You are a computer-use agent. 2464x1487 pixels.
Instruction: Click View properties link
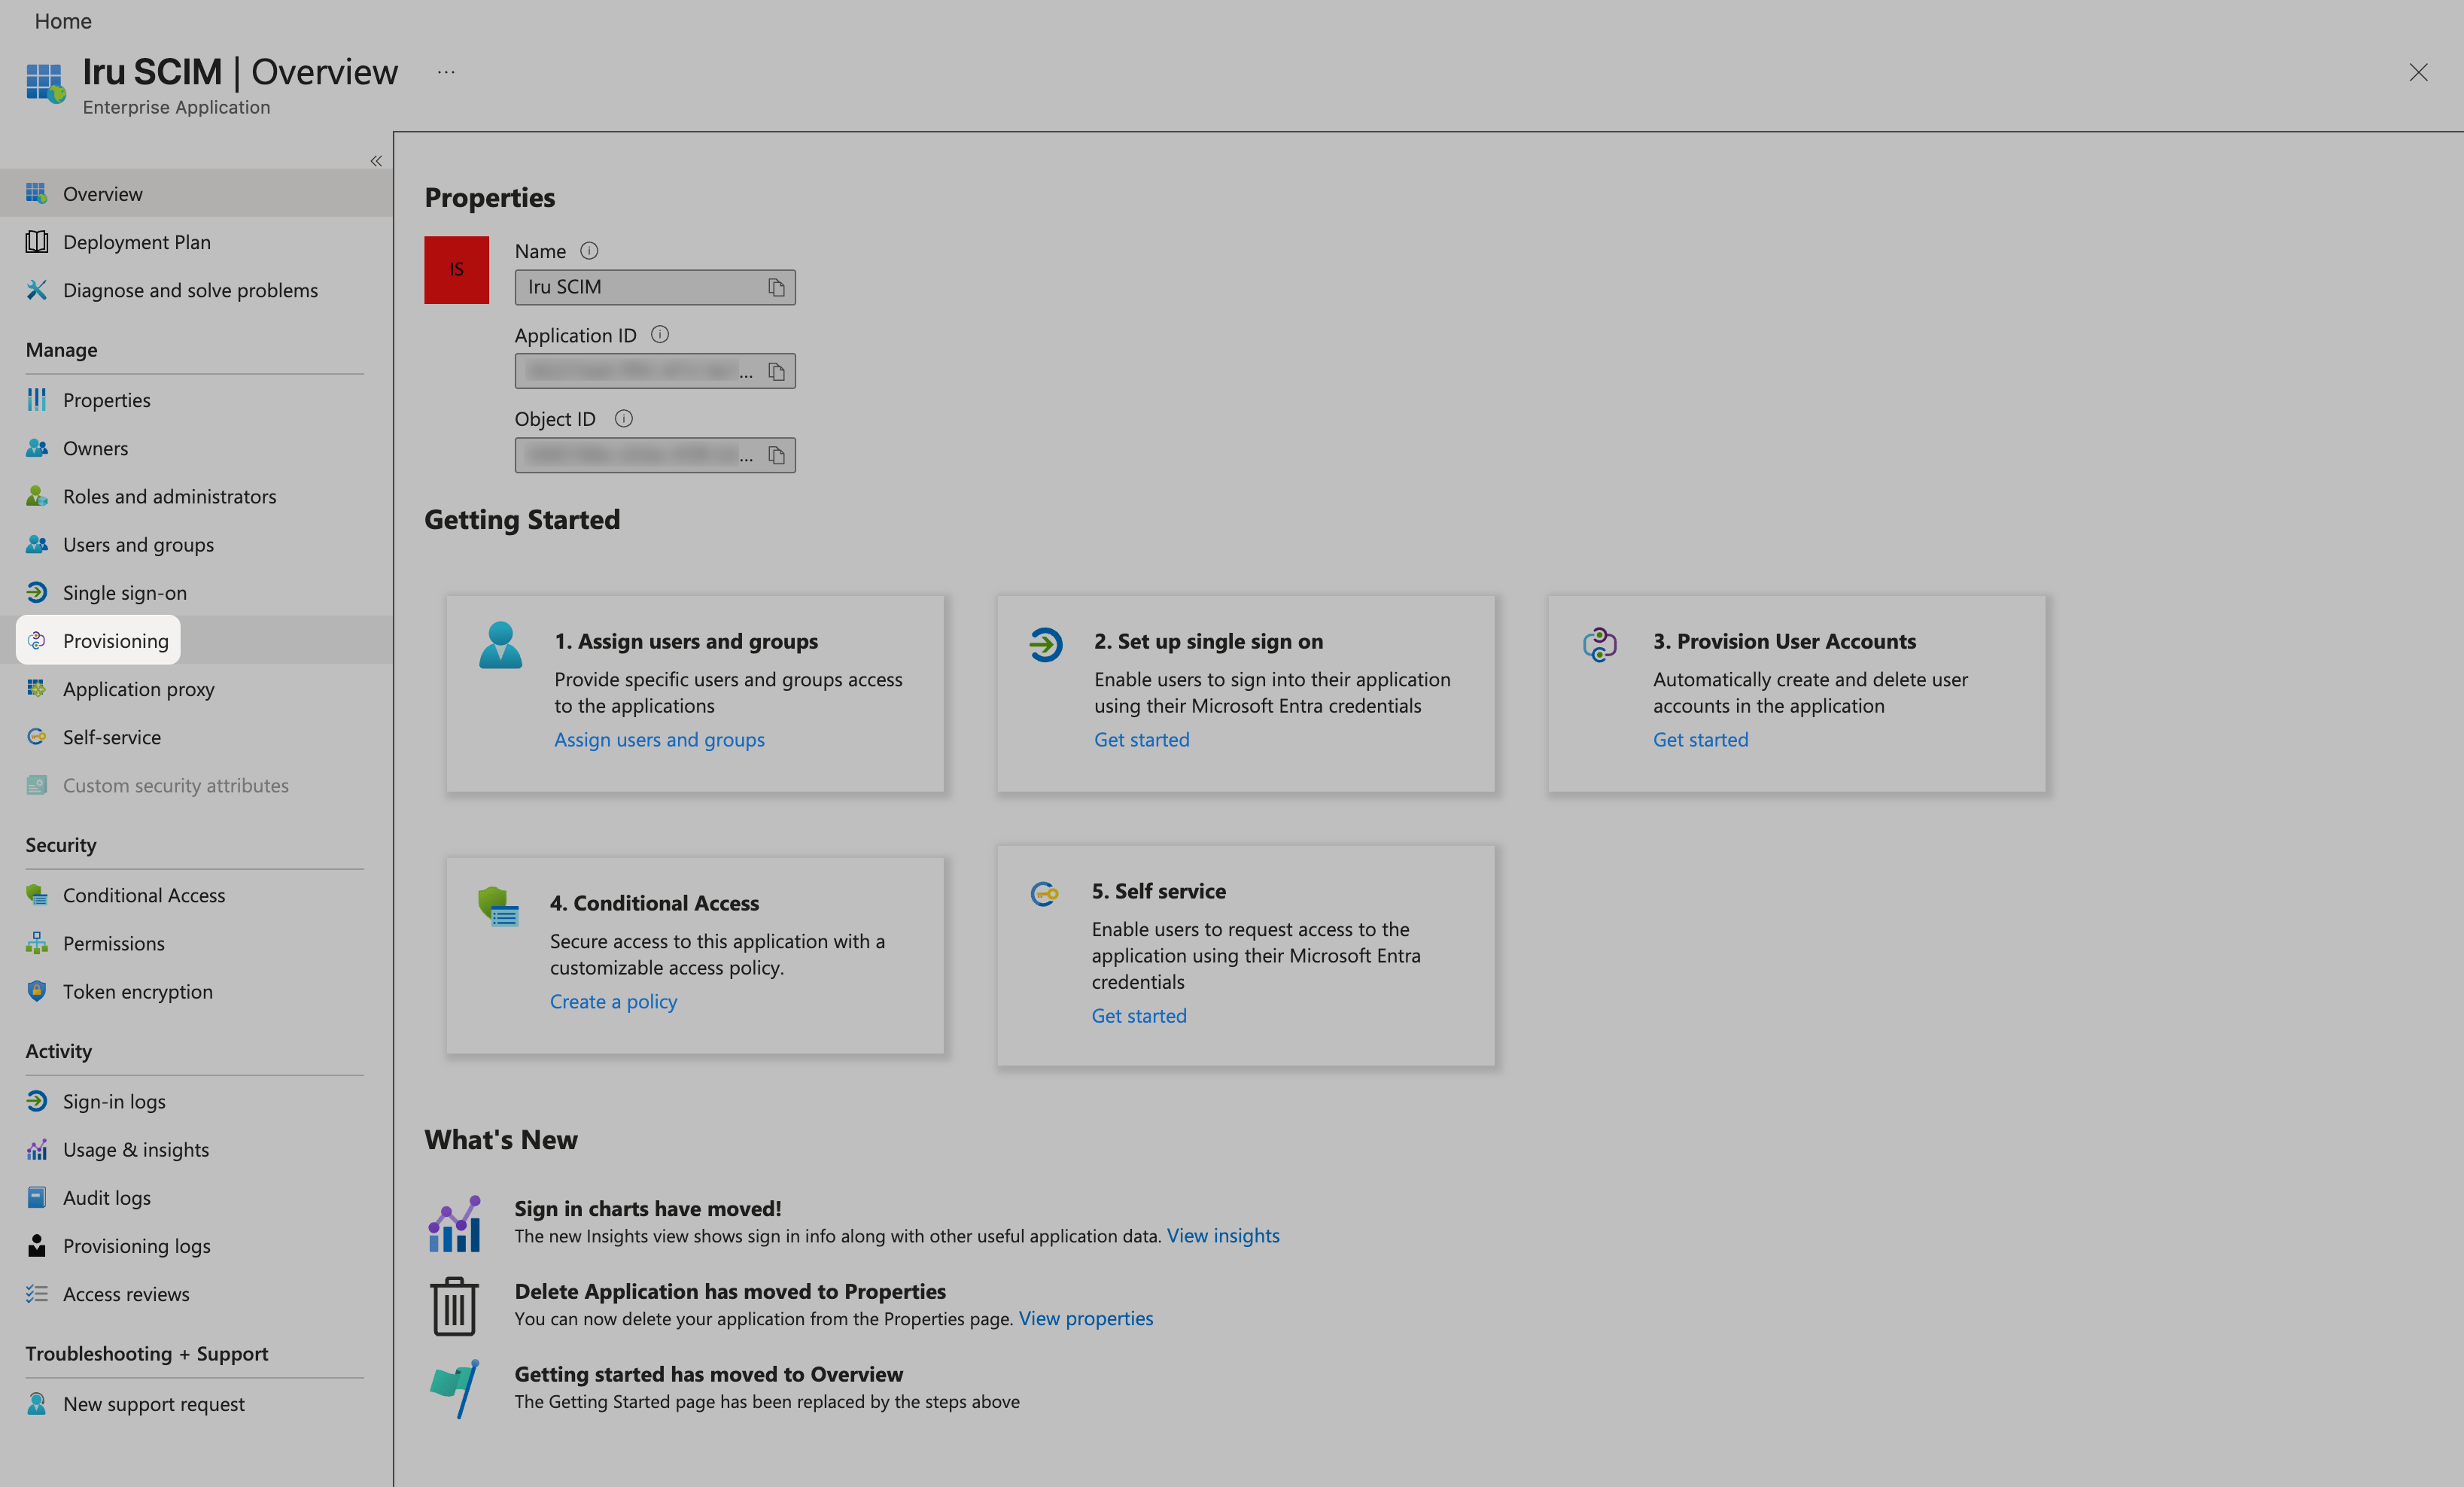click(x=1085, y=1318)
